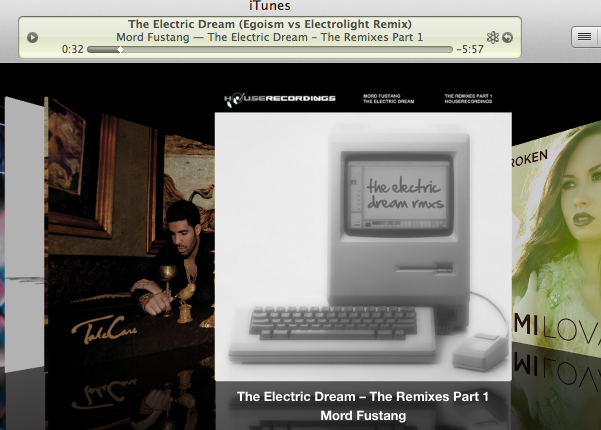Click the song title The Electric Dream remix
This screenshot has width=601, height=430.
(x=270, y=24)
